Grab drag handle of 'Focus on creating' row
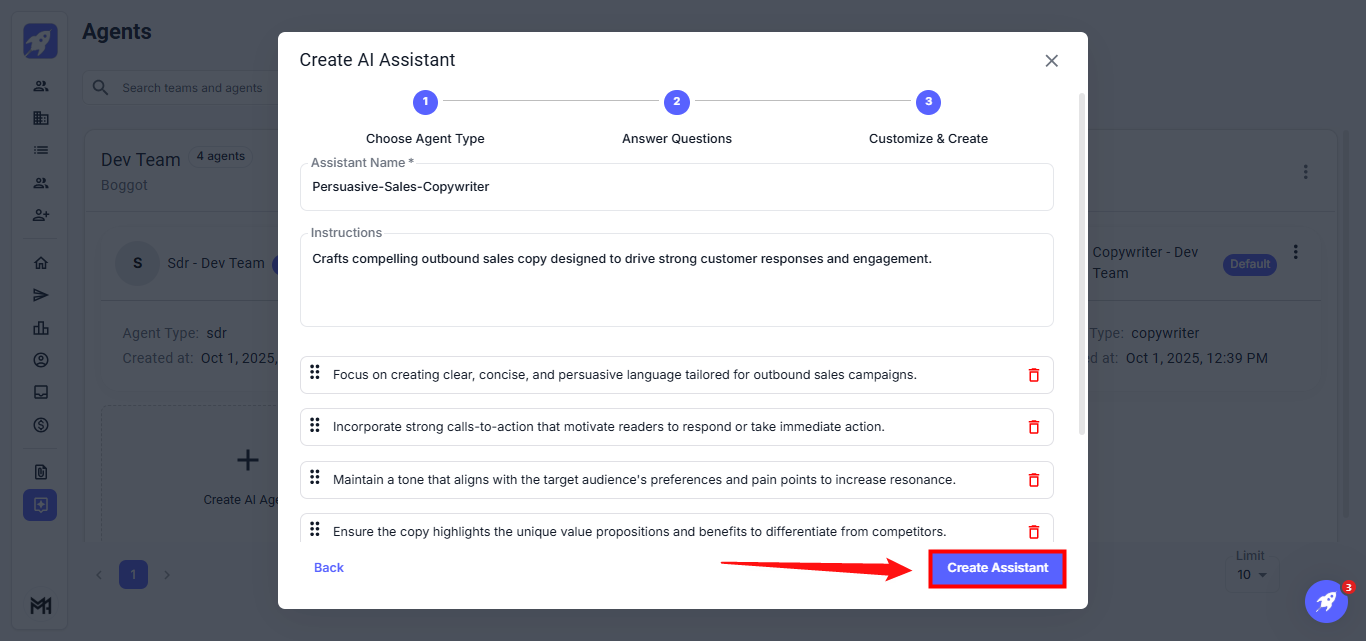This screenshot has height=641, width=1366. 314,373
